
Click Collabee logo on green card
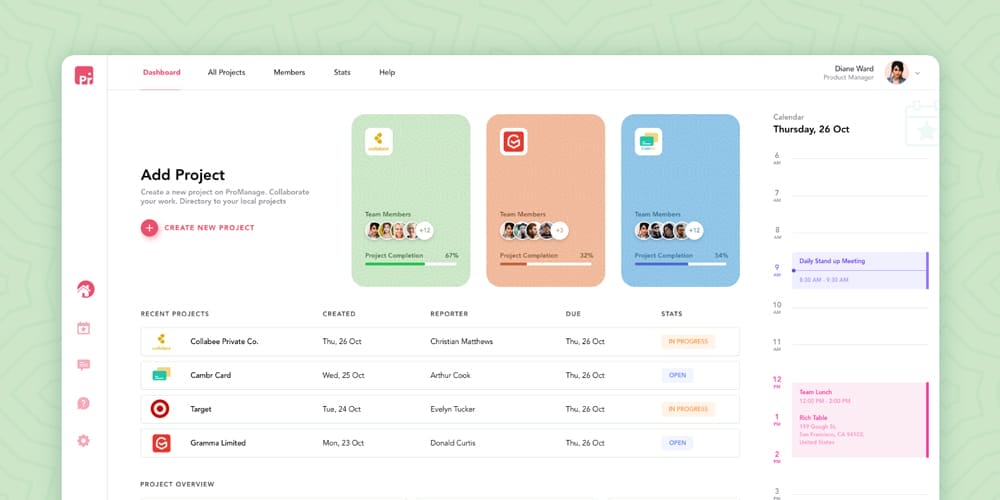(x=379, y=142)
